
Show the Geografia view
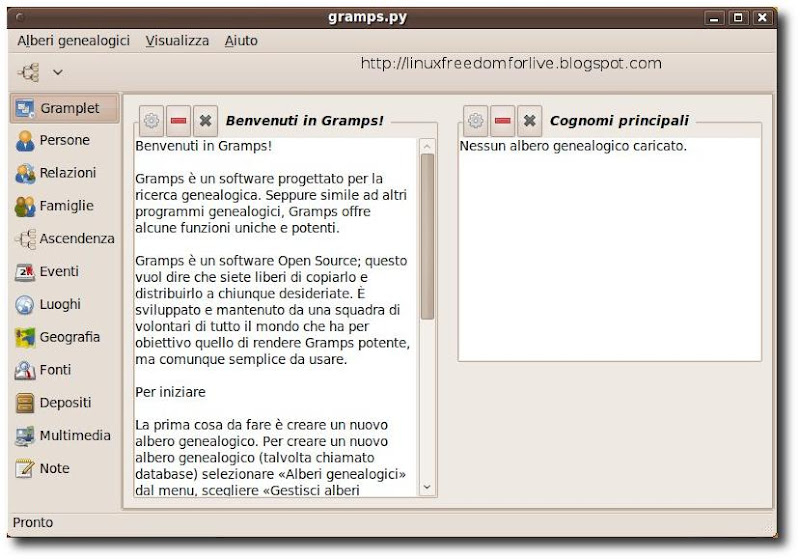tap(64, 337)
